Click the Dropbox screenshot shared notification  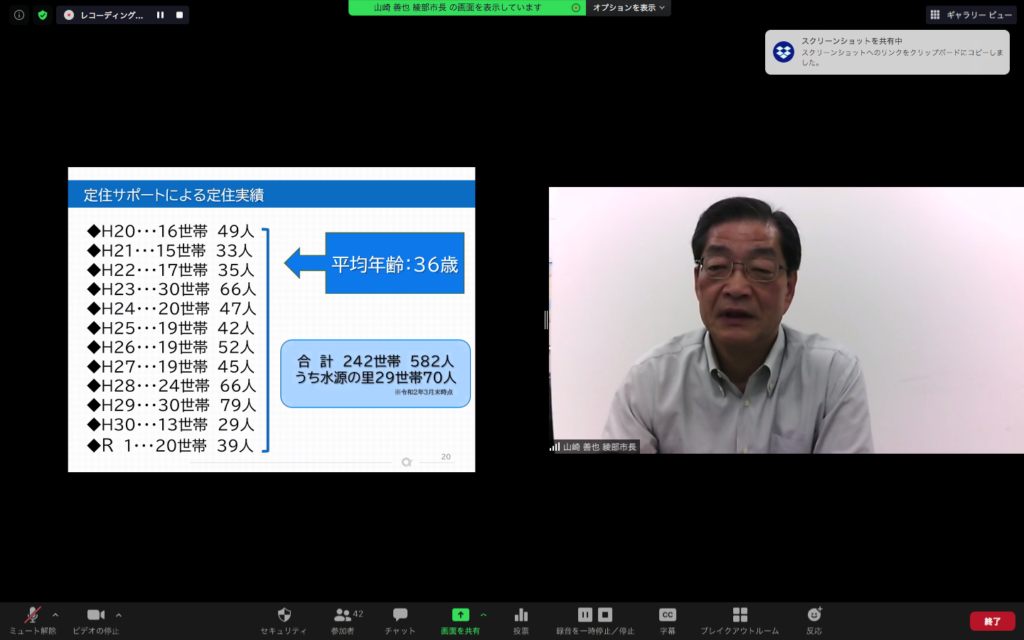[x=887, y=52]
